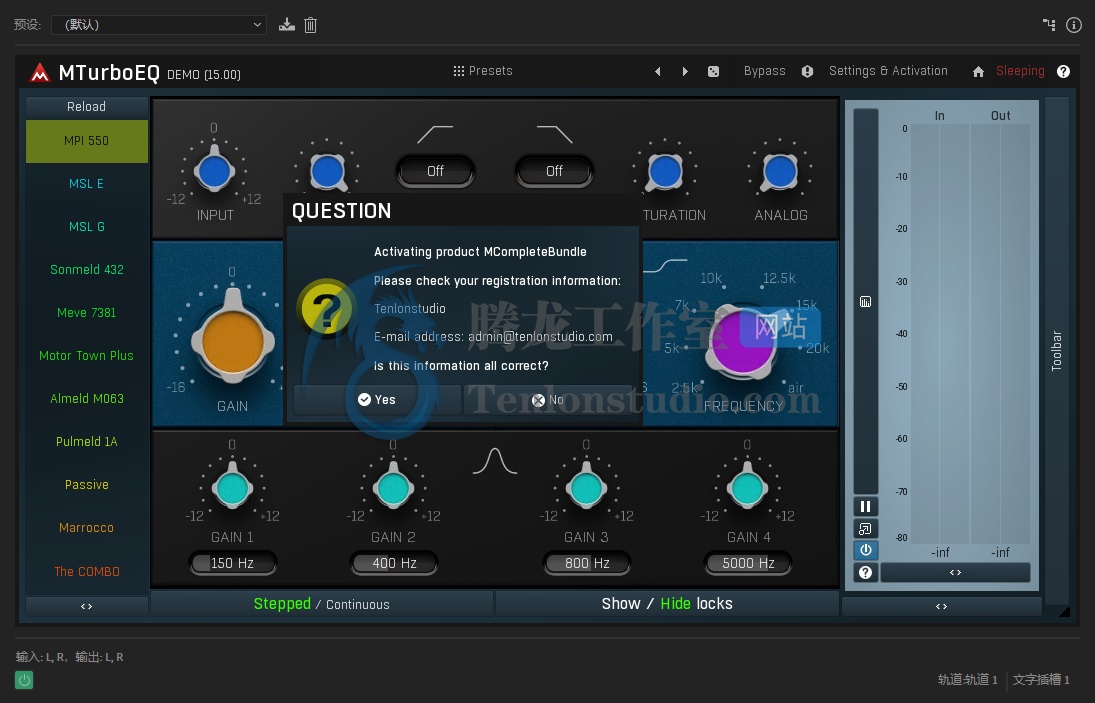Open the 800 Hz frequency selector

pyautogui.click(x=587, y=563)
